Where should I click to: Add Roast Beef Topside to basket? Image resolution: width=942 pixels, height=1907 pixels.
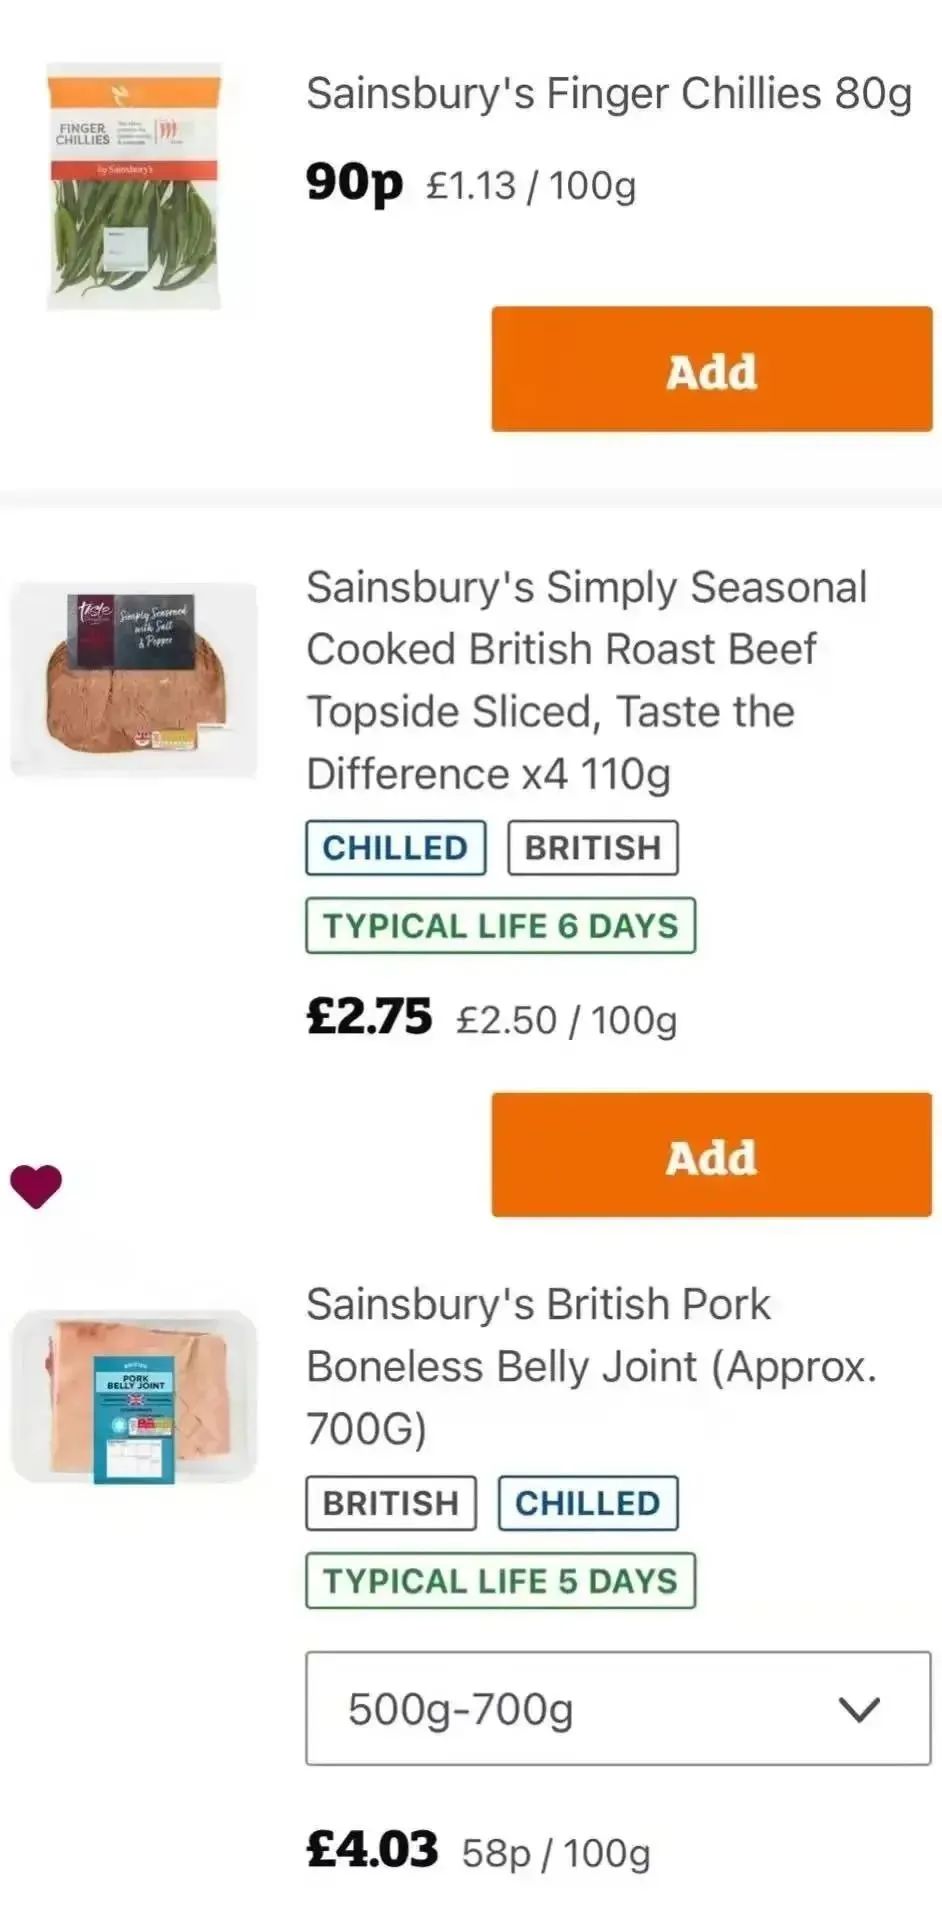[x=711, y=1155]
